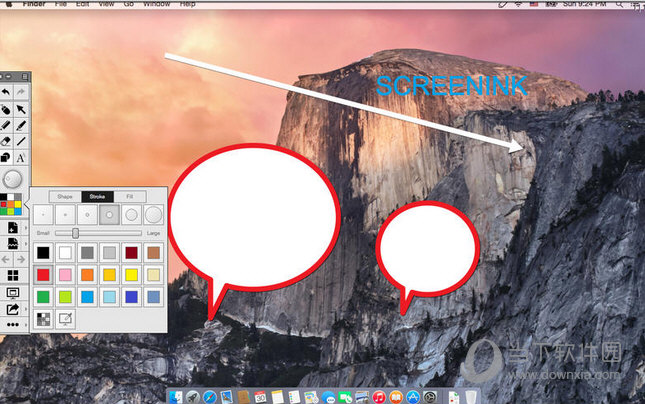Go to next page with right arrow
Screen dimensions: 645x404
point(21,260)
